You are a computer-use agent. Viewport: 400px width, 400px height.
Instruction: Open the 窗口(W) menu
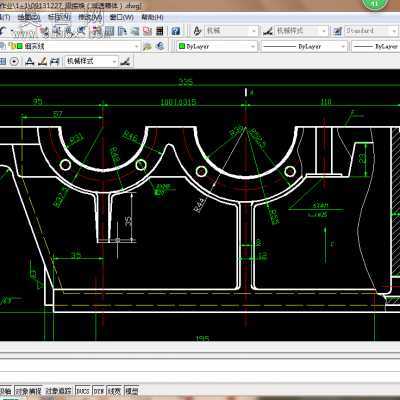click(x=121, y=17)
